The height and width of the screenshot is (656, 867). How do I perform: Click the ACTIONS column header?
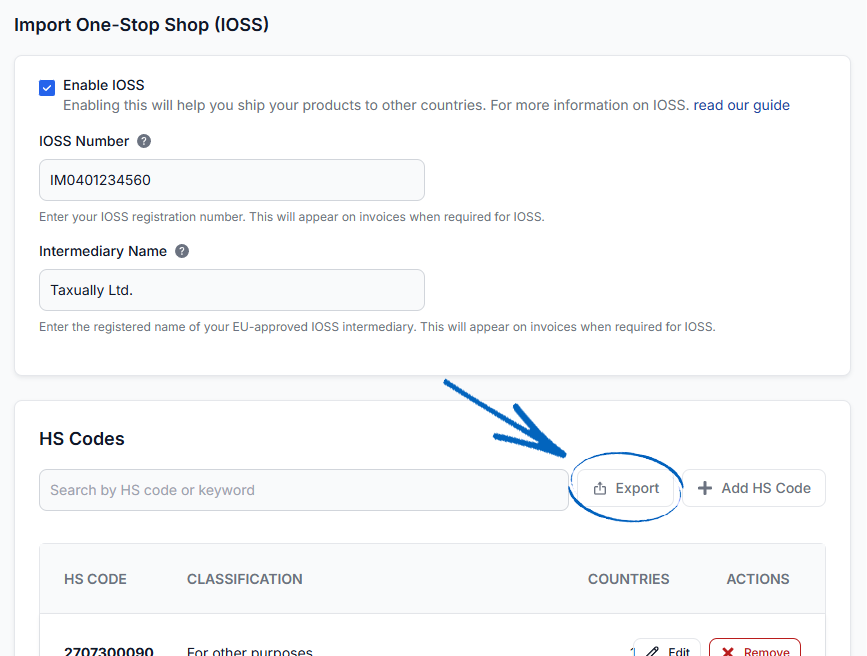point(758,579)
